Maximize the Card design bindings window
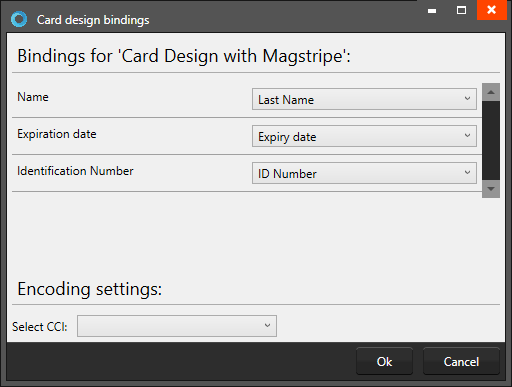 [461, 11]
